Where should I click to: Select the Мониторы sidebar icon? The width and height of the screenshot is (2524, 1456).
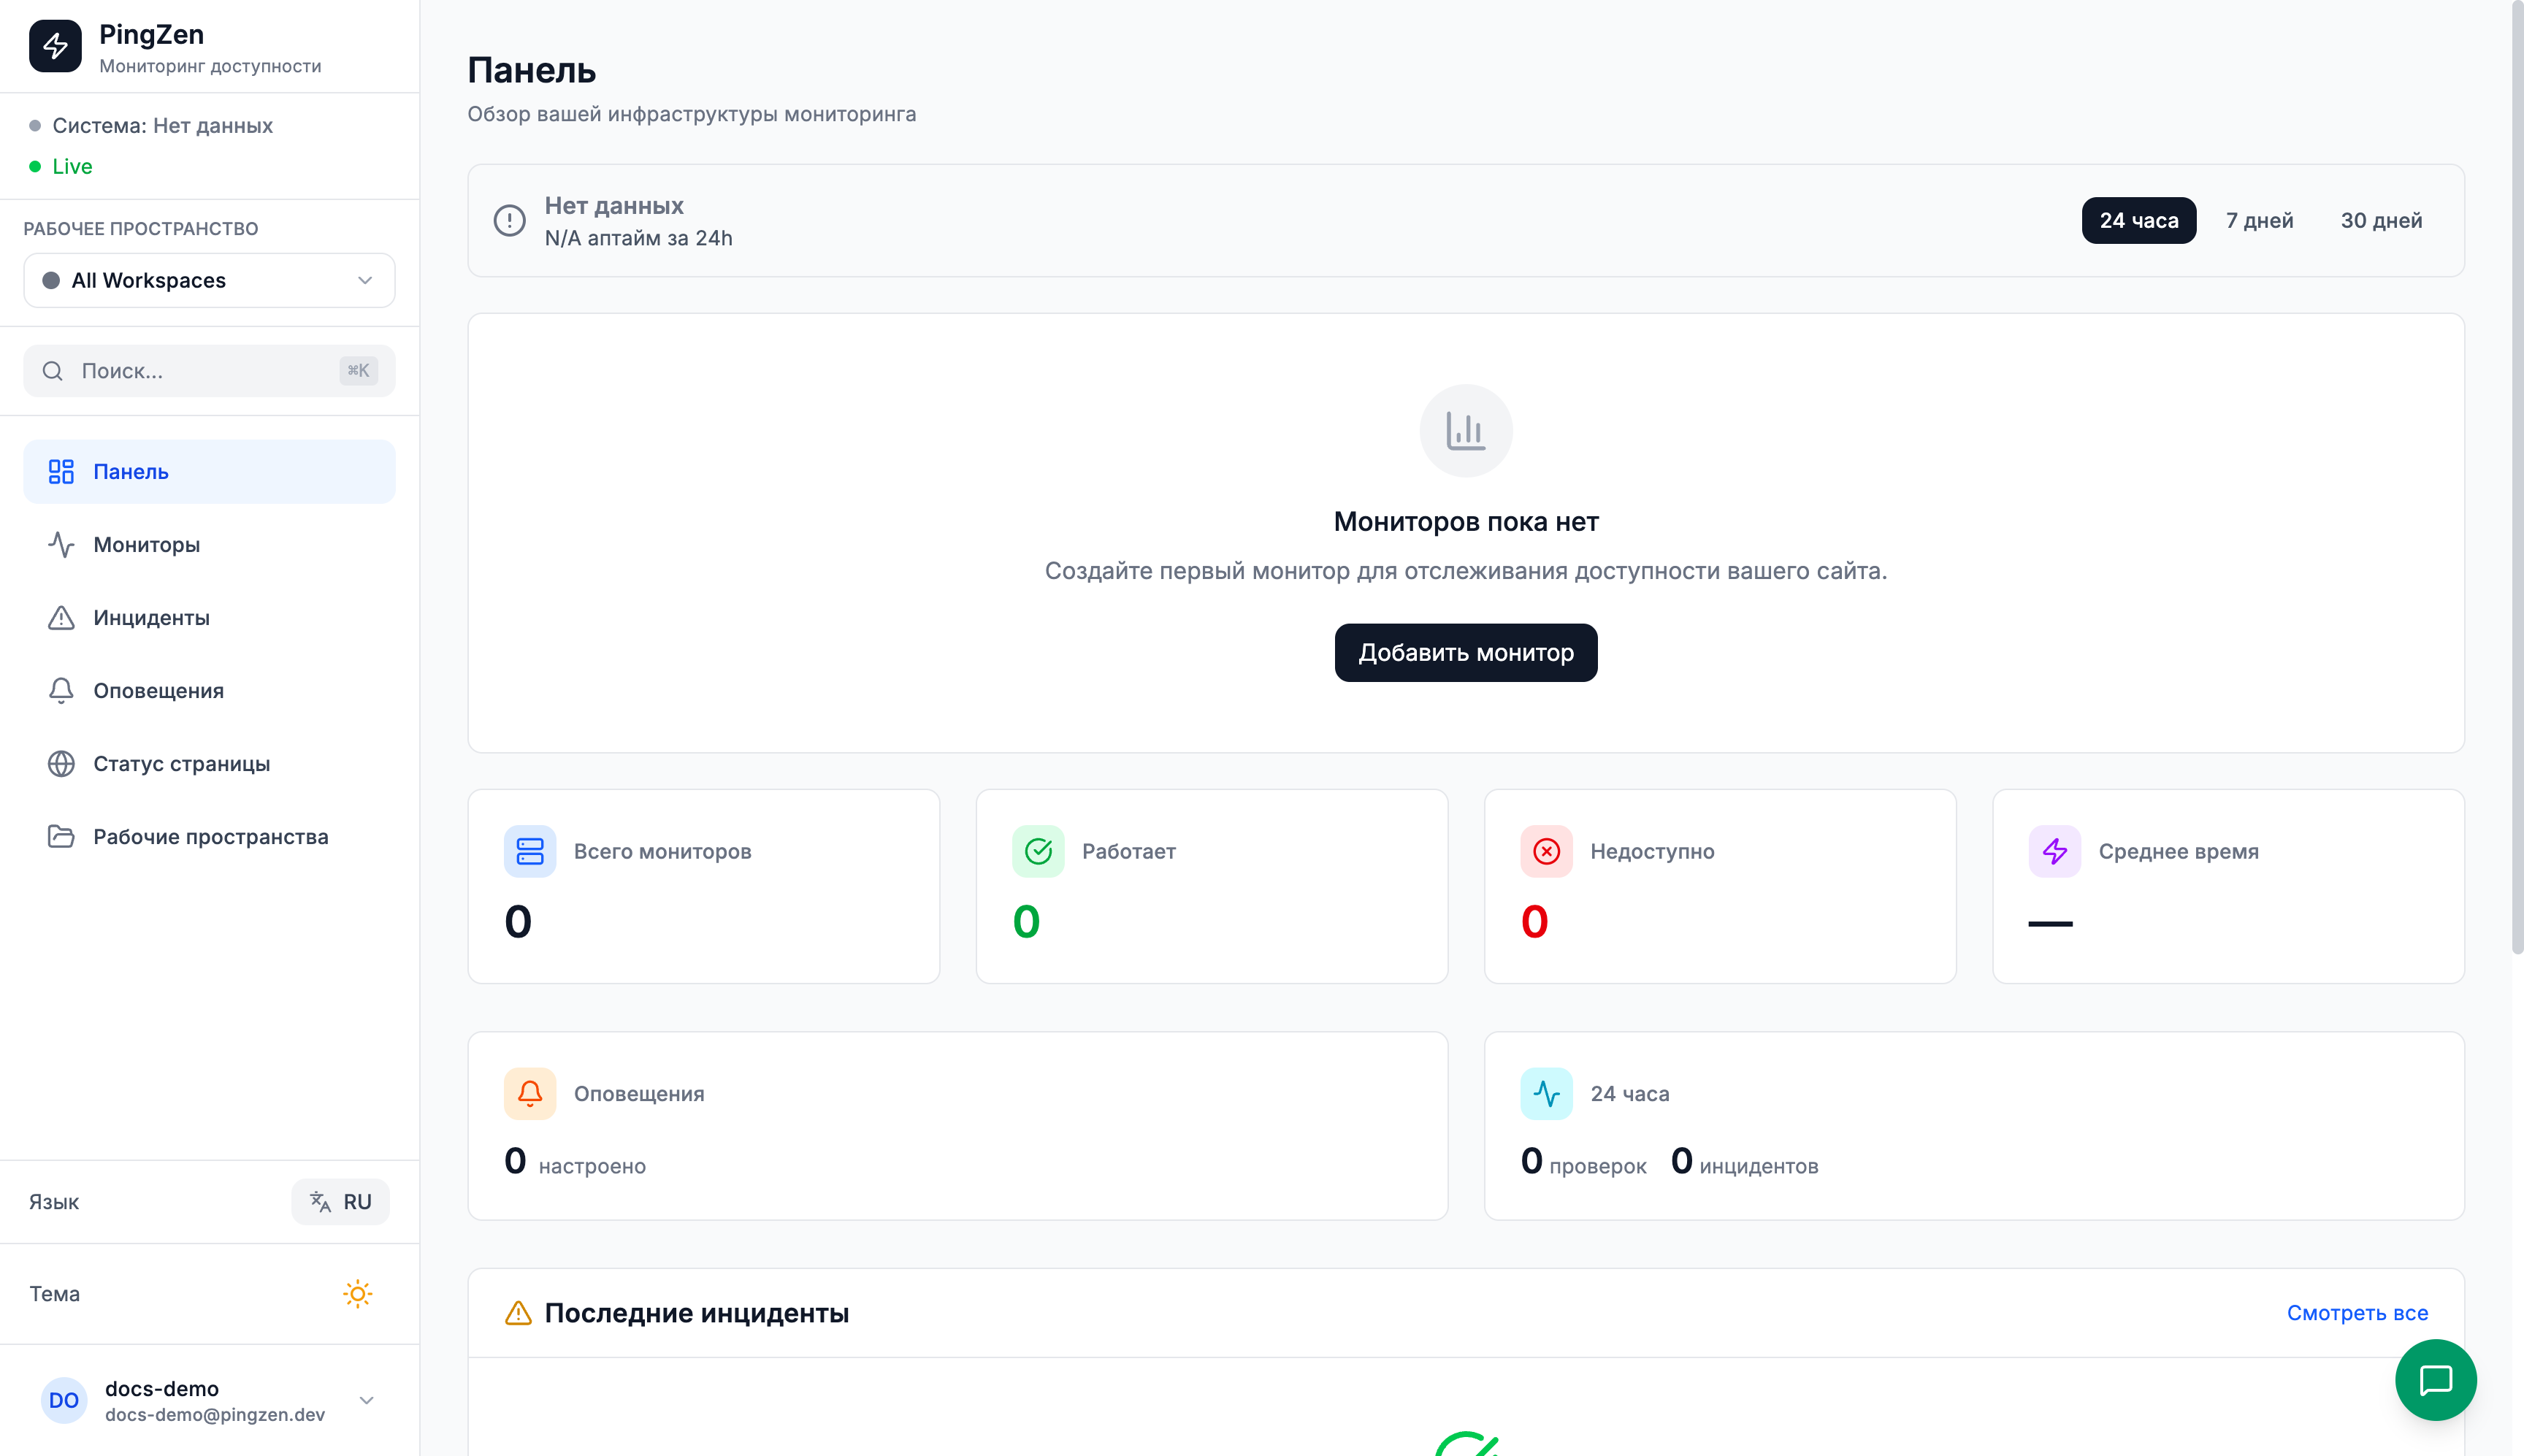[x=62, y=545]
